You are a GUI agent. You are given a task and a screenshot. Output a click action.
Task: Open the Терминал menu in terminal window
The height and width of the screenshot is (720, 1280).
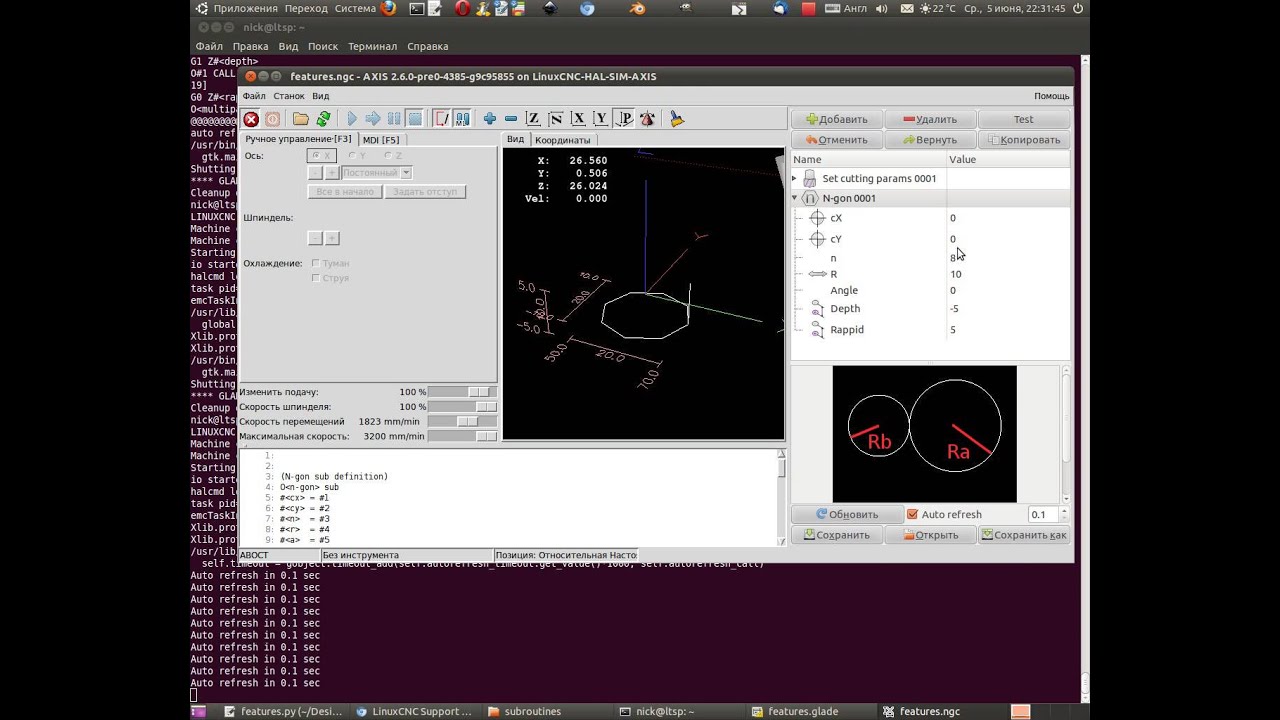coord(372,46)
